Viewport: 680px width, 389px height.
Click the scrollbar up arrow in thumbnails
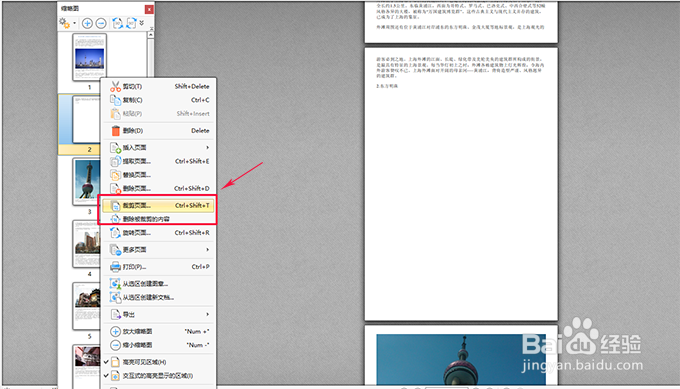tap(150, 35)
